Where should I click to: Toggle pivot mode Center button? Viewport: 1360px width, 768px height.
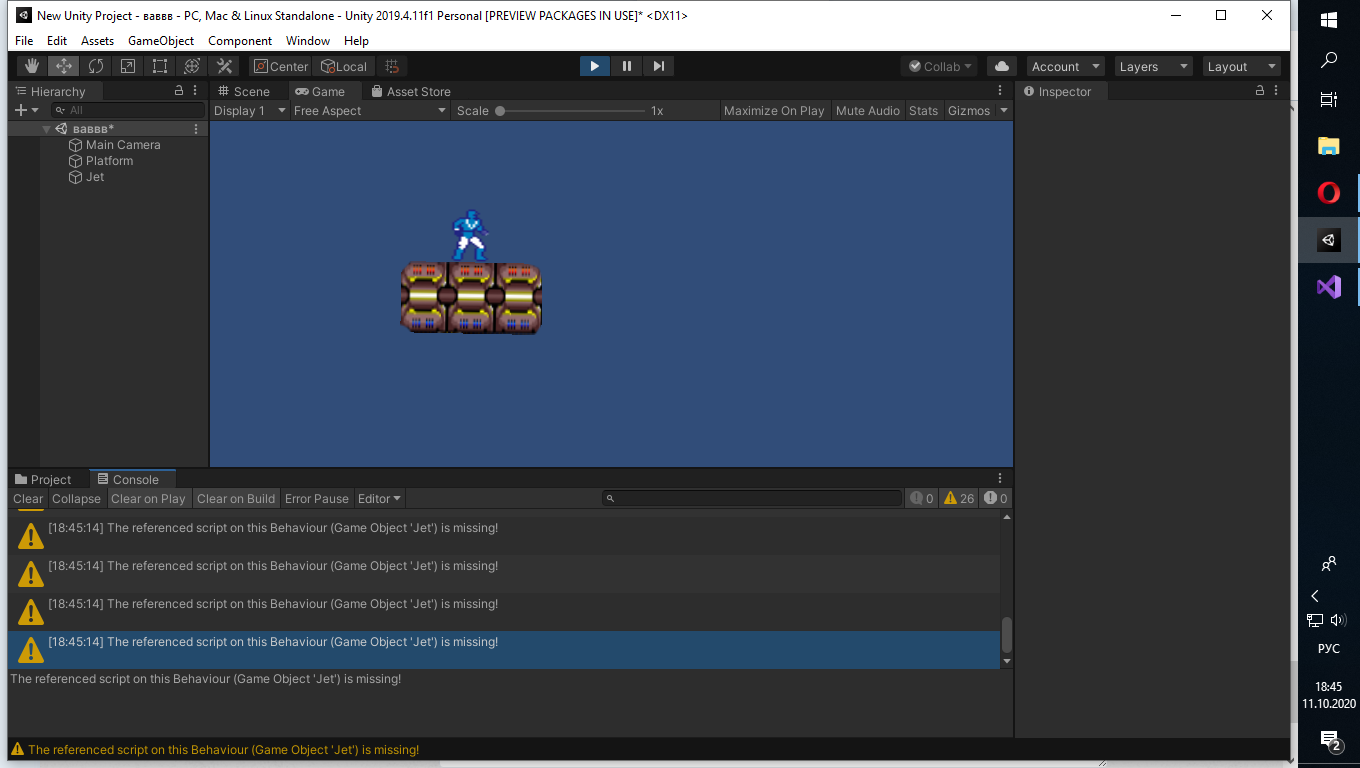pos(280,66)
